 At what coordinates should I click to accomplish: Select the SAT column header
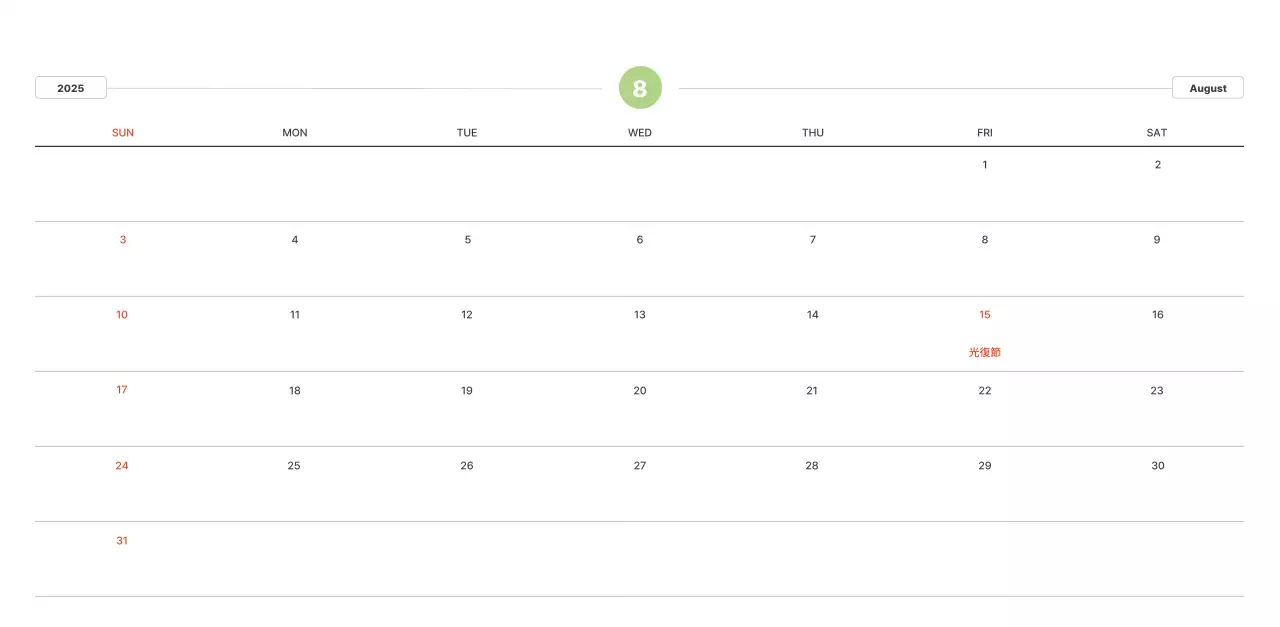[x=1157, y=133]
